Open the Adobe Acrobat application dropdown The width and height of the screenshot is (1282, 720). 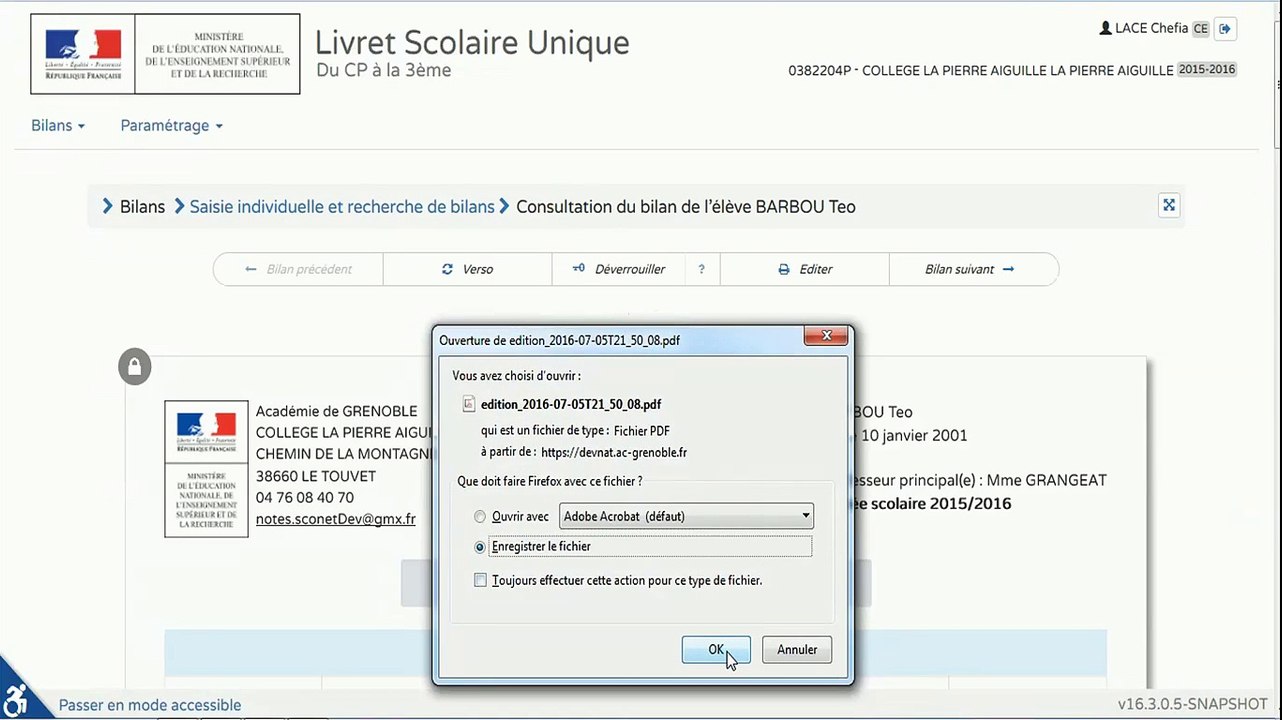pos(686,517)
